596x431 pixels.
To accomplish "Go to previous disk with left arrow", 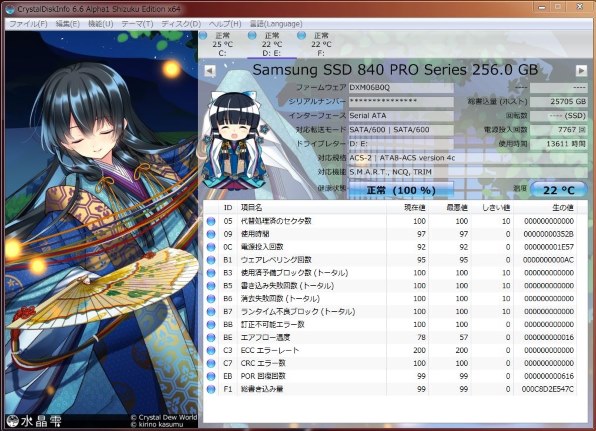I will pos(210,71).
